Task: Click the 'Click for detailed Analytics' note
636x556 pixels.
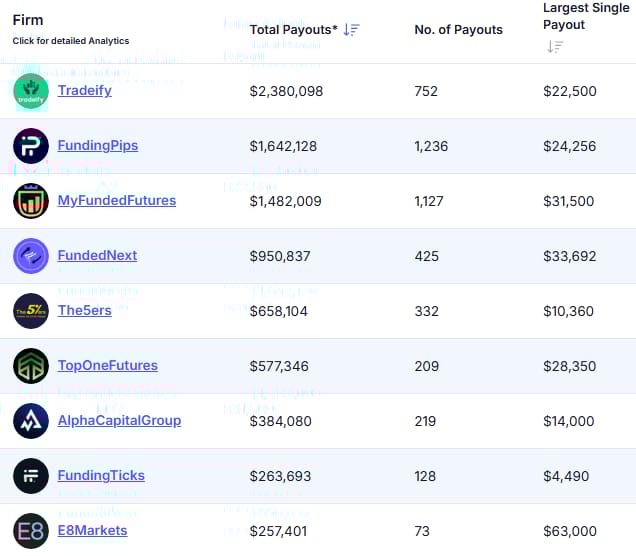Action: click(71, 41)
